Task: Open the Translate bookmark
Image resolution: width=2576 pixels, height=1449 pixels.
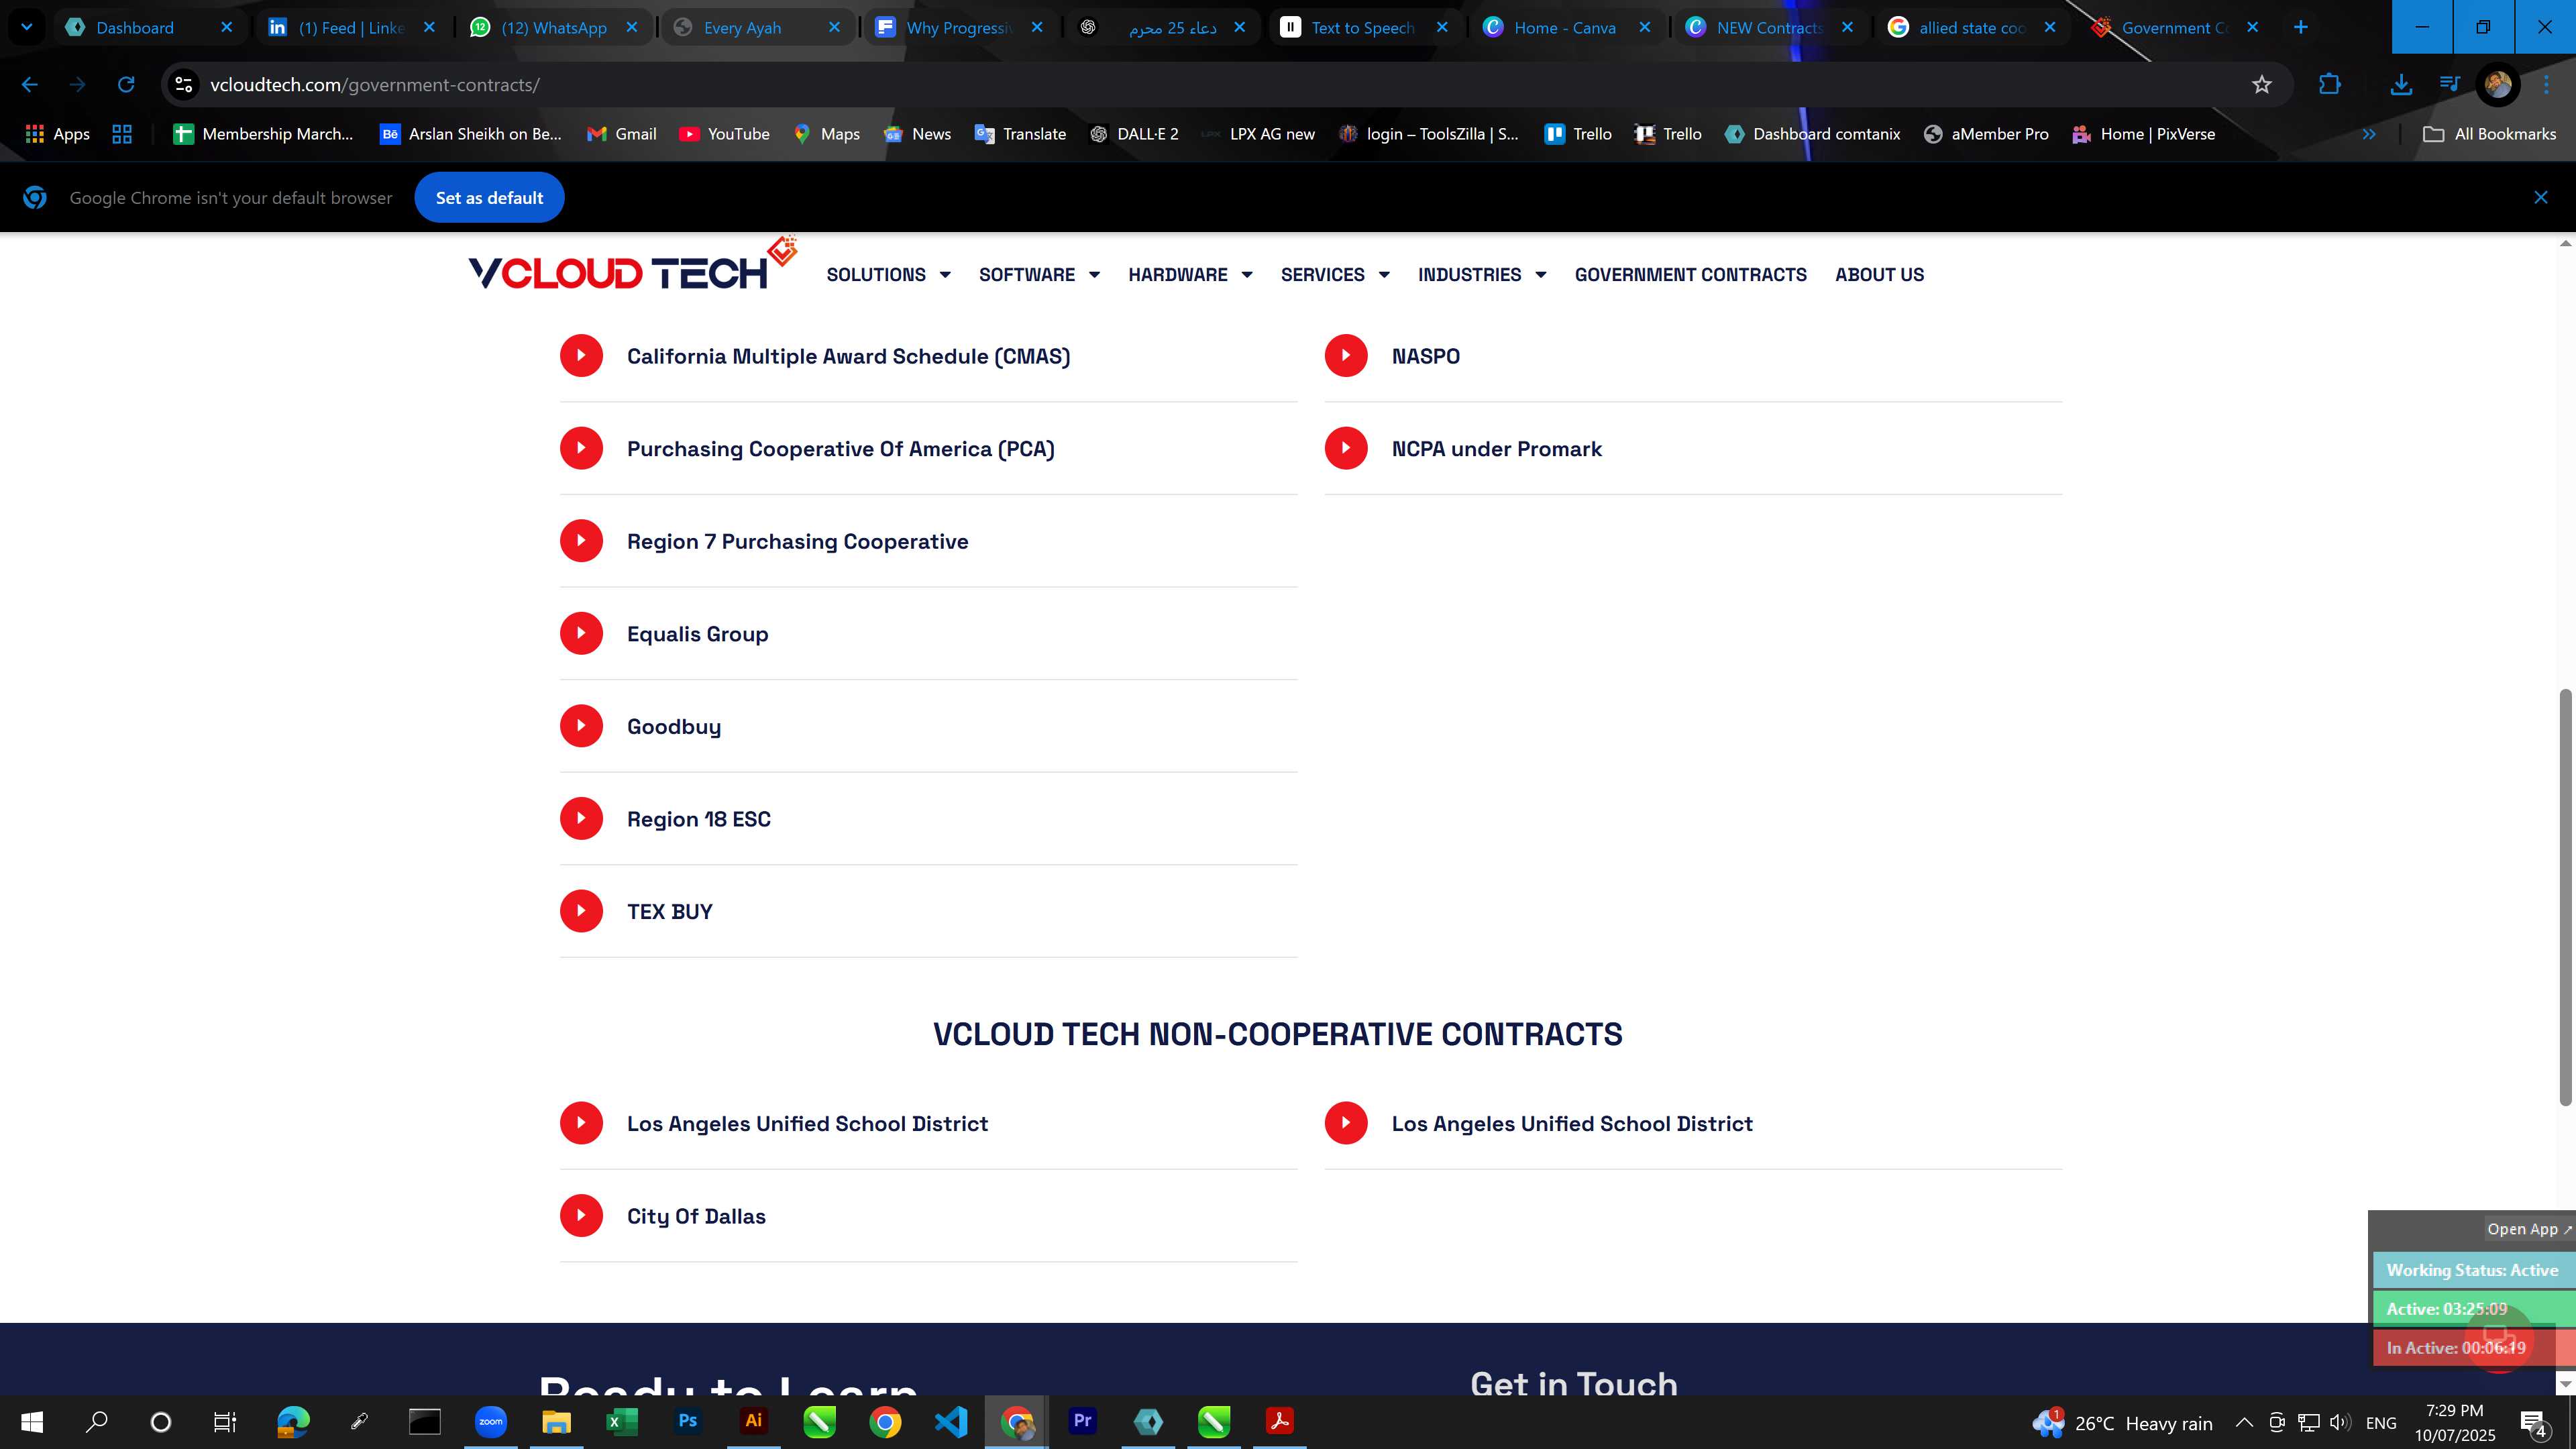Action: [1020, 134]
